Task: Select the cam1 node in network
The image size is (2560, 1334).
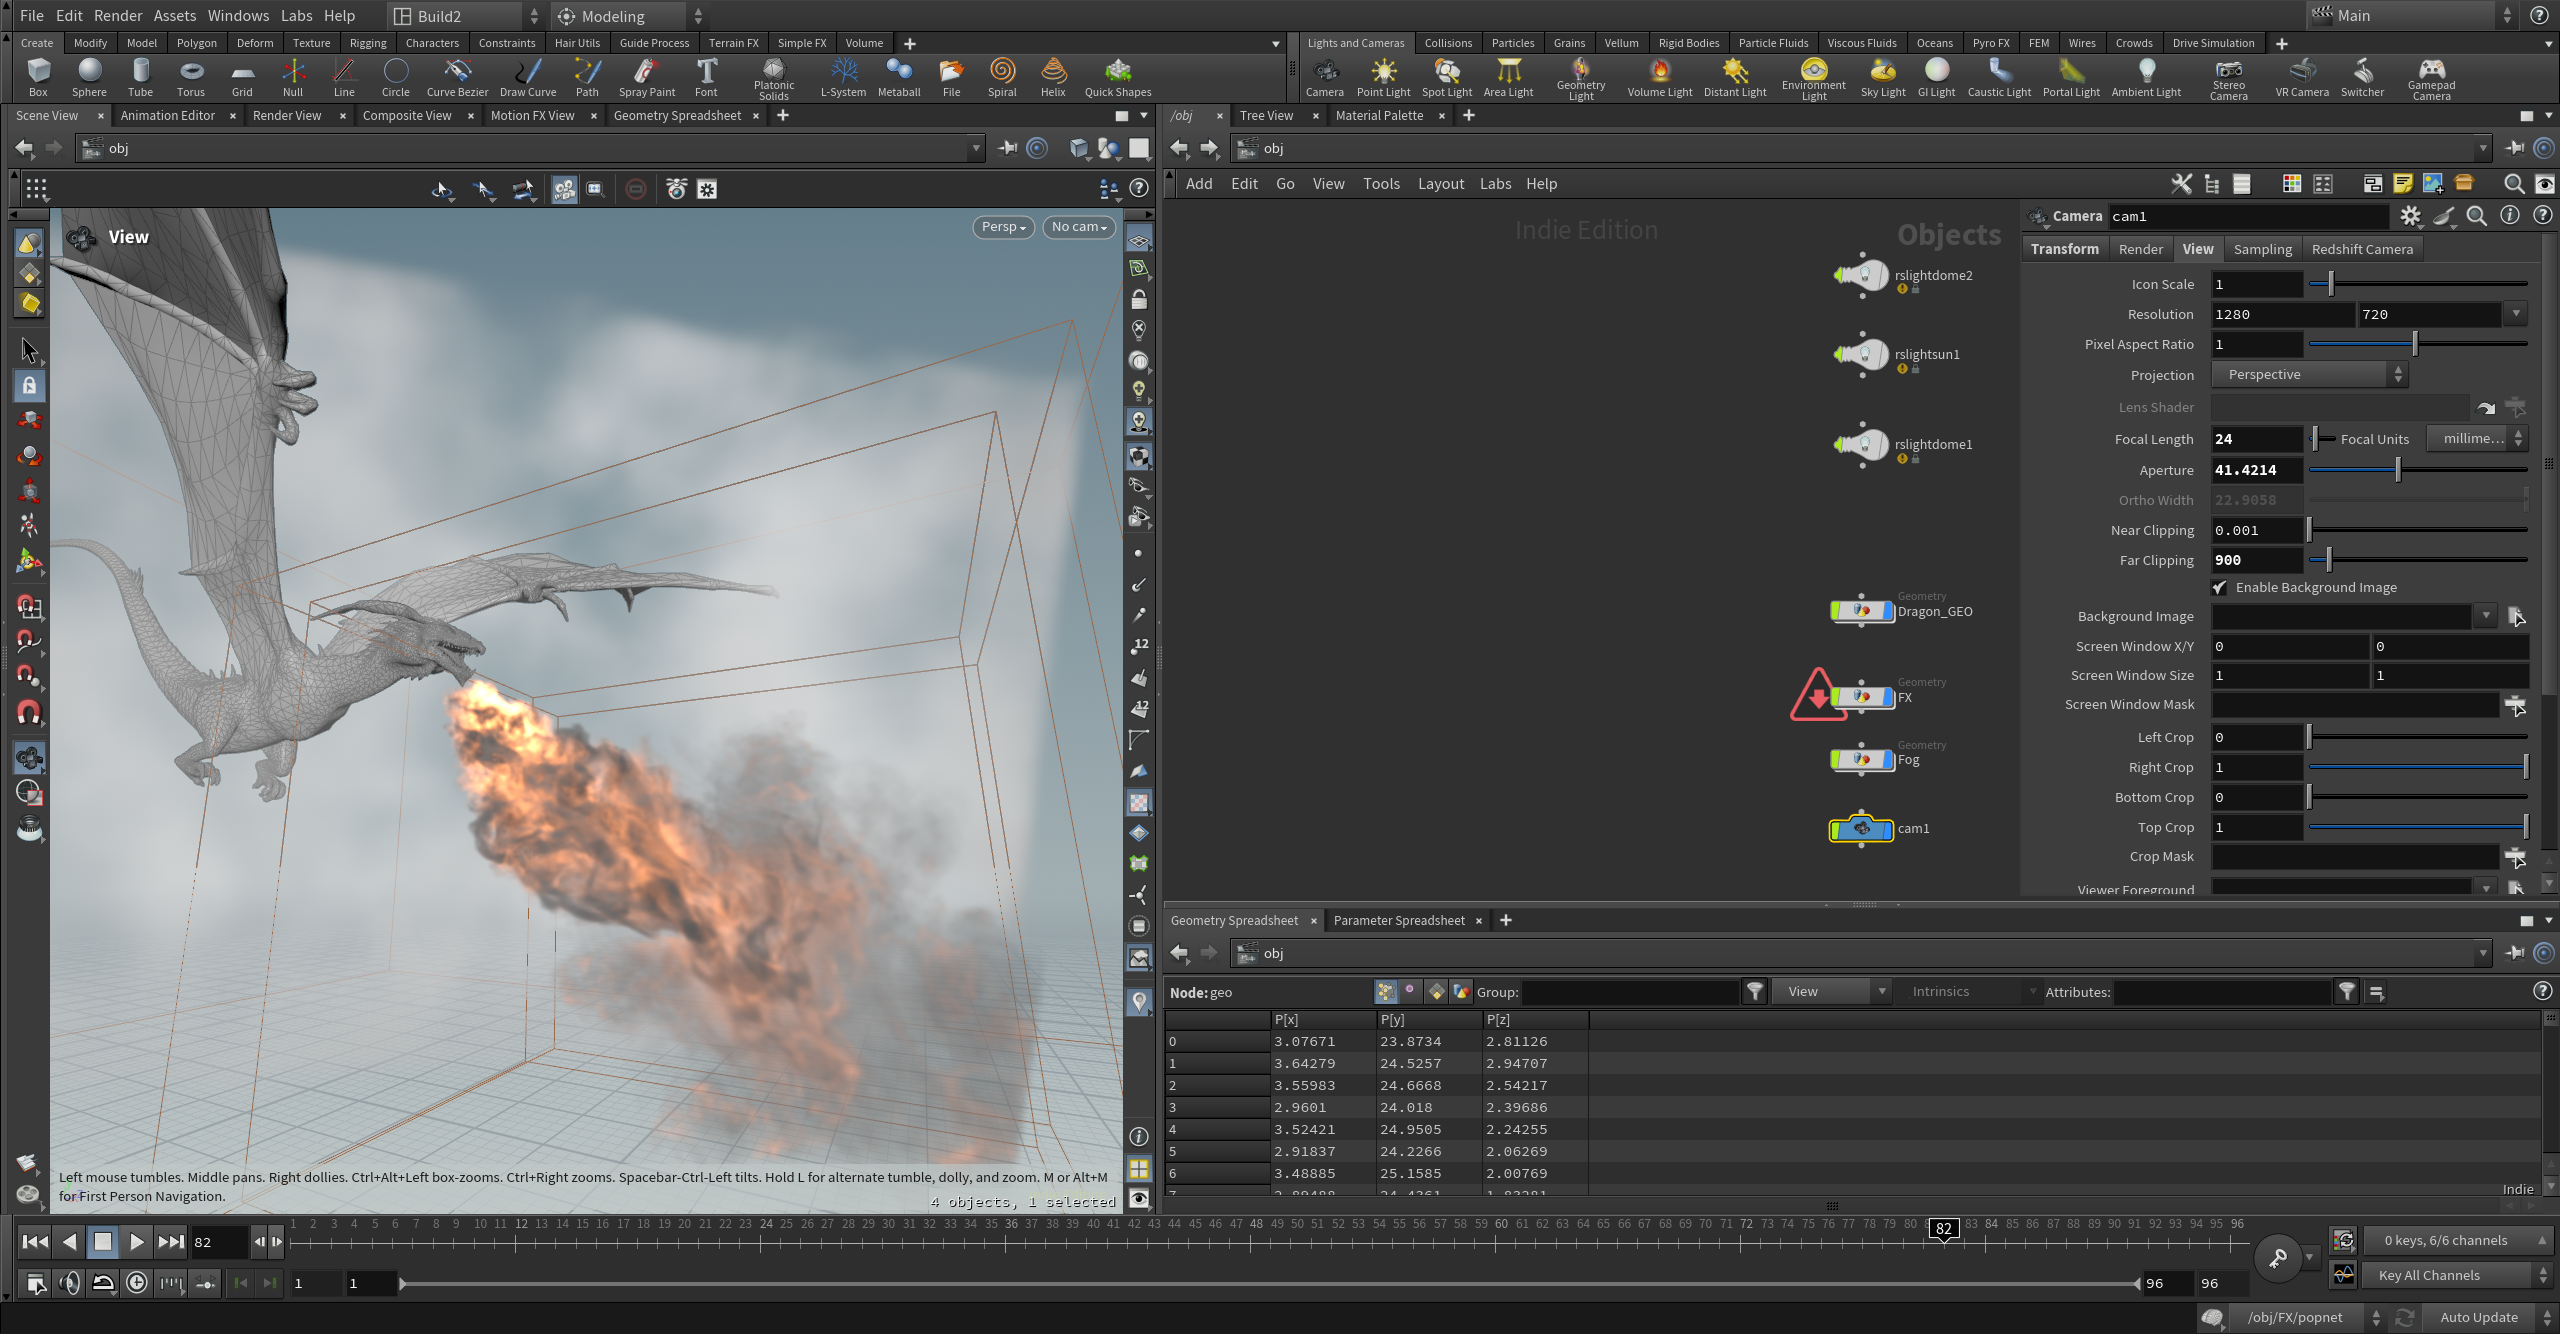Action: tap(1861, 829)
